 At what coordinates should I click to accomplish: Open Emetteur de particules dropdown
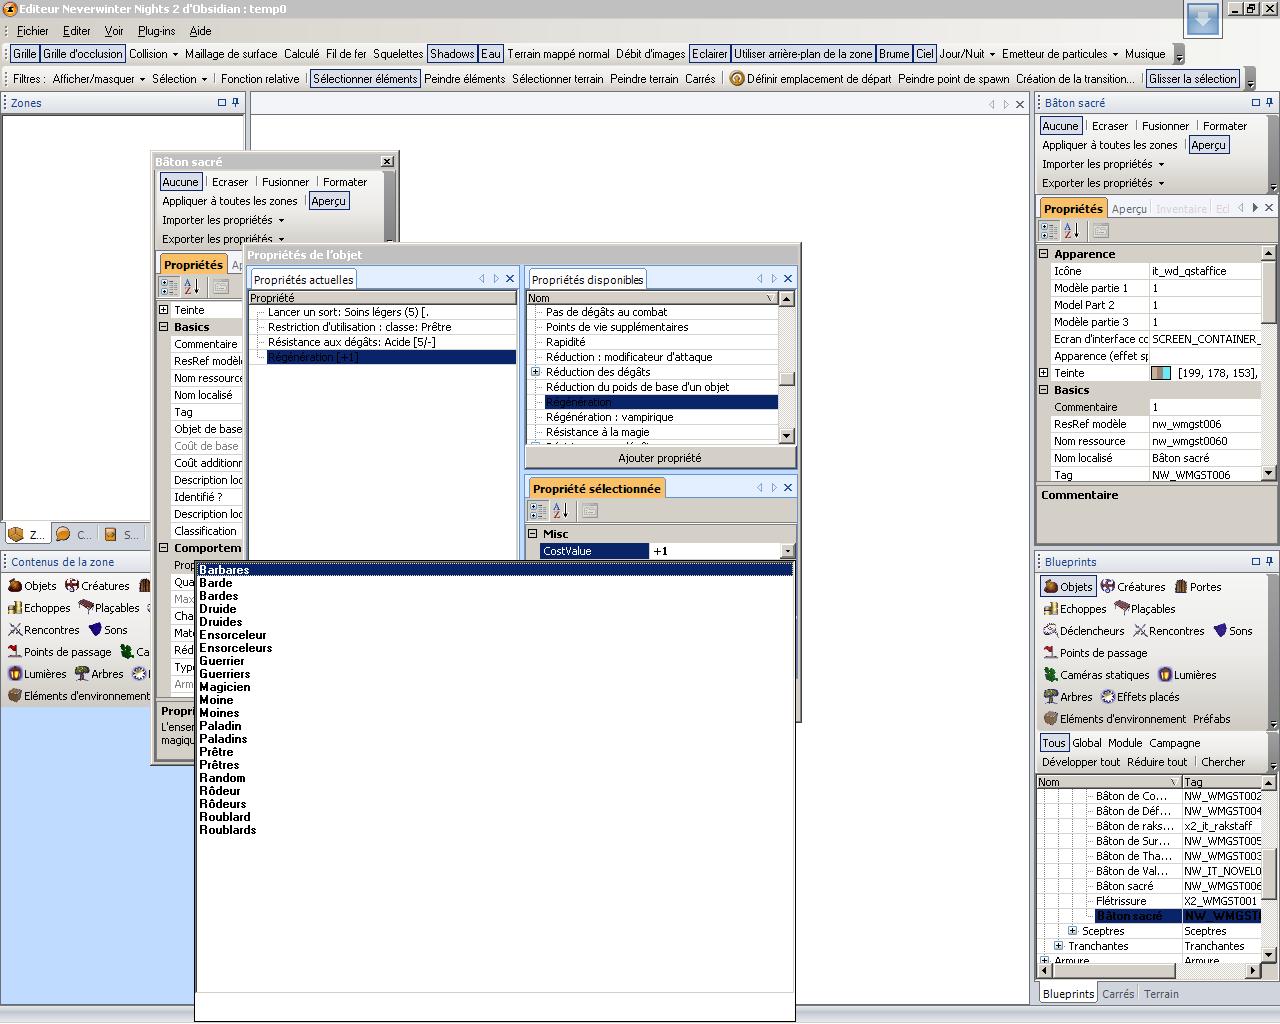click(1060, 54)
